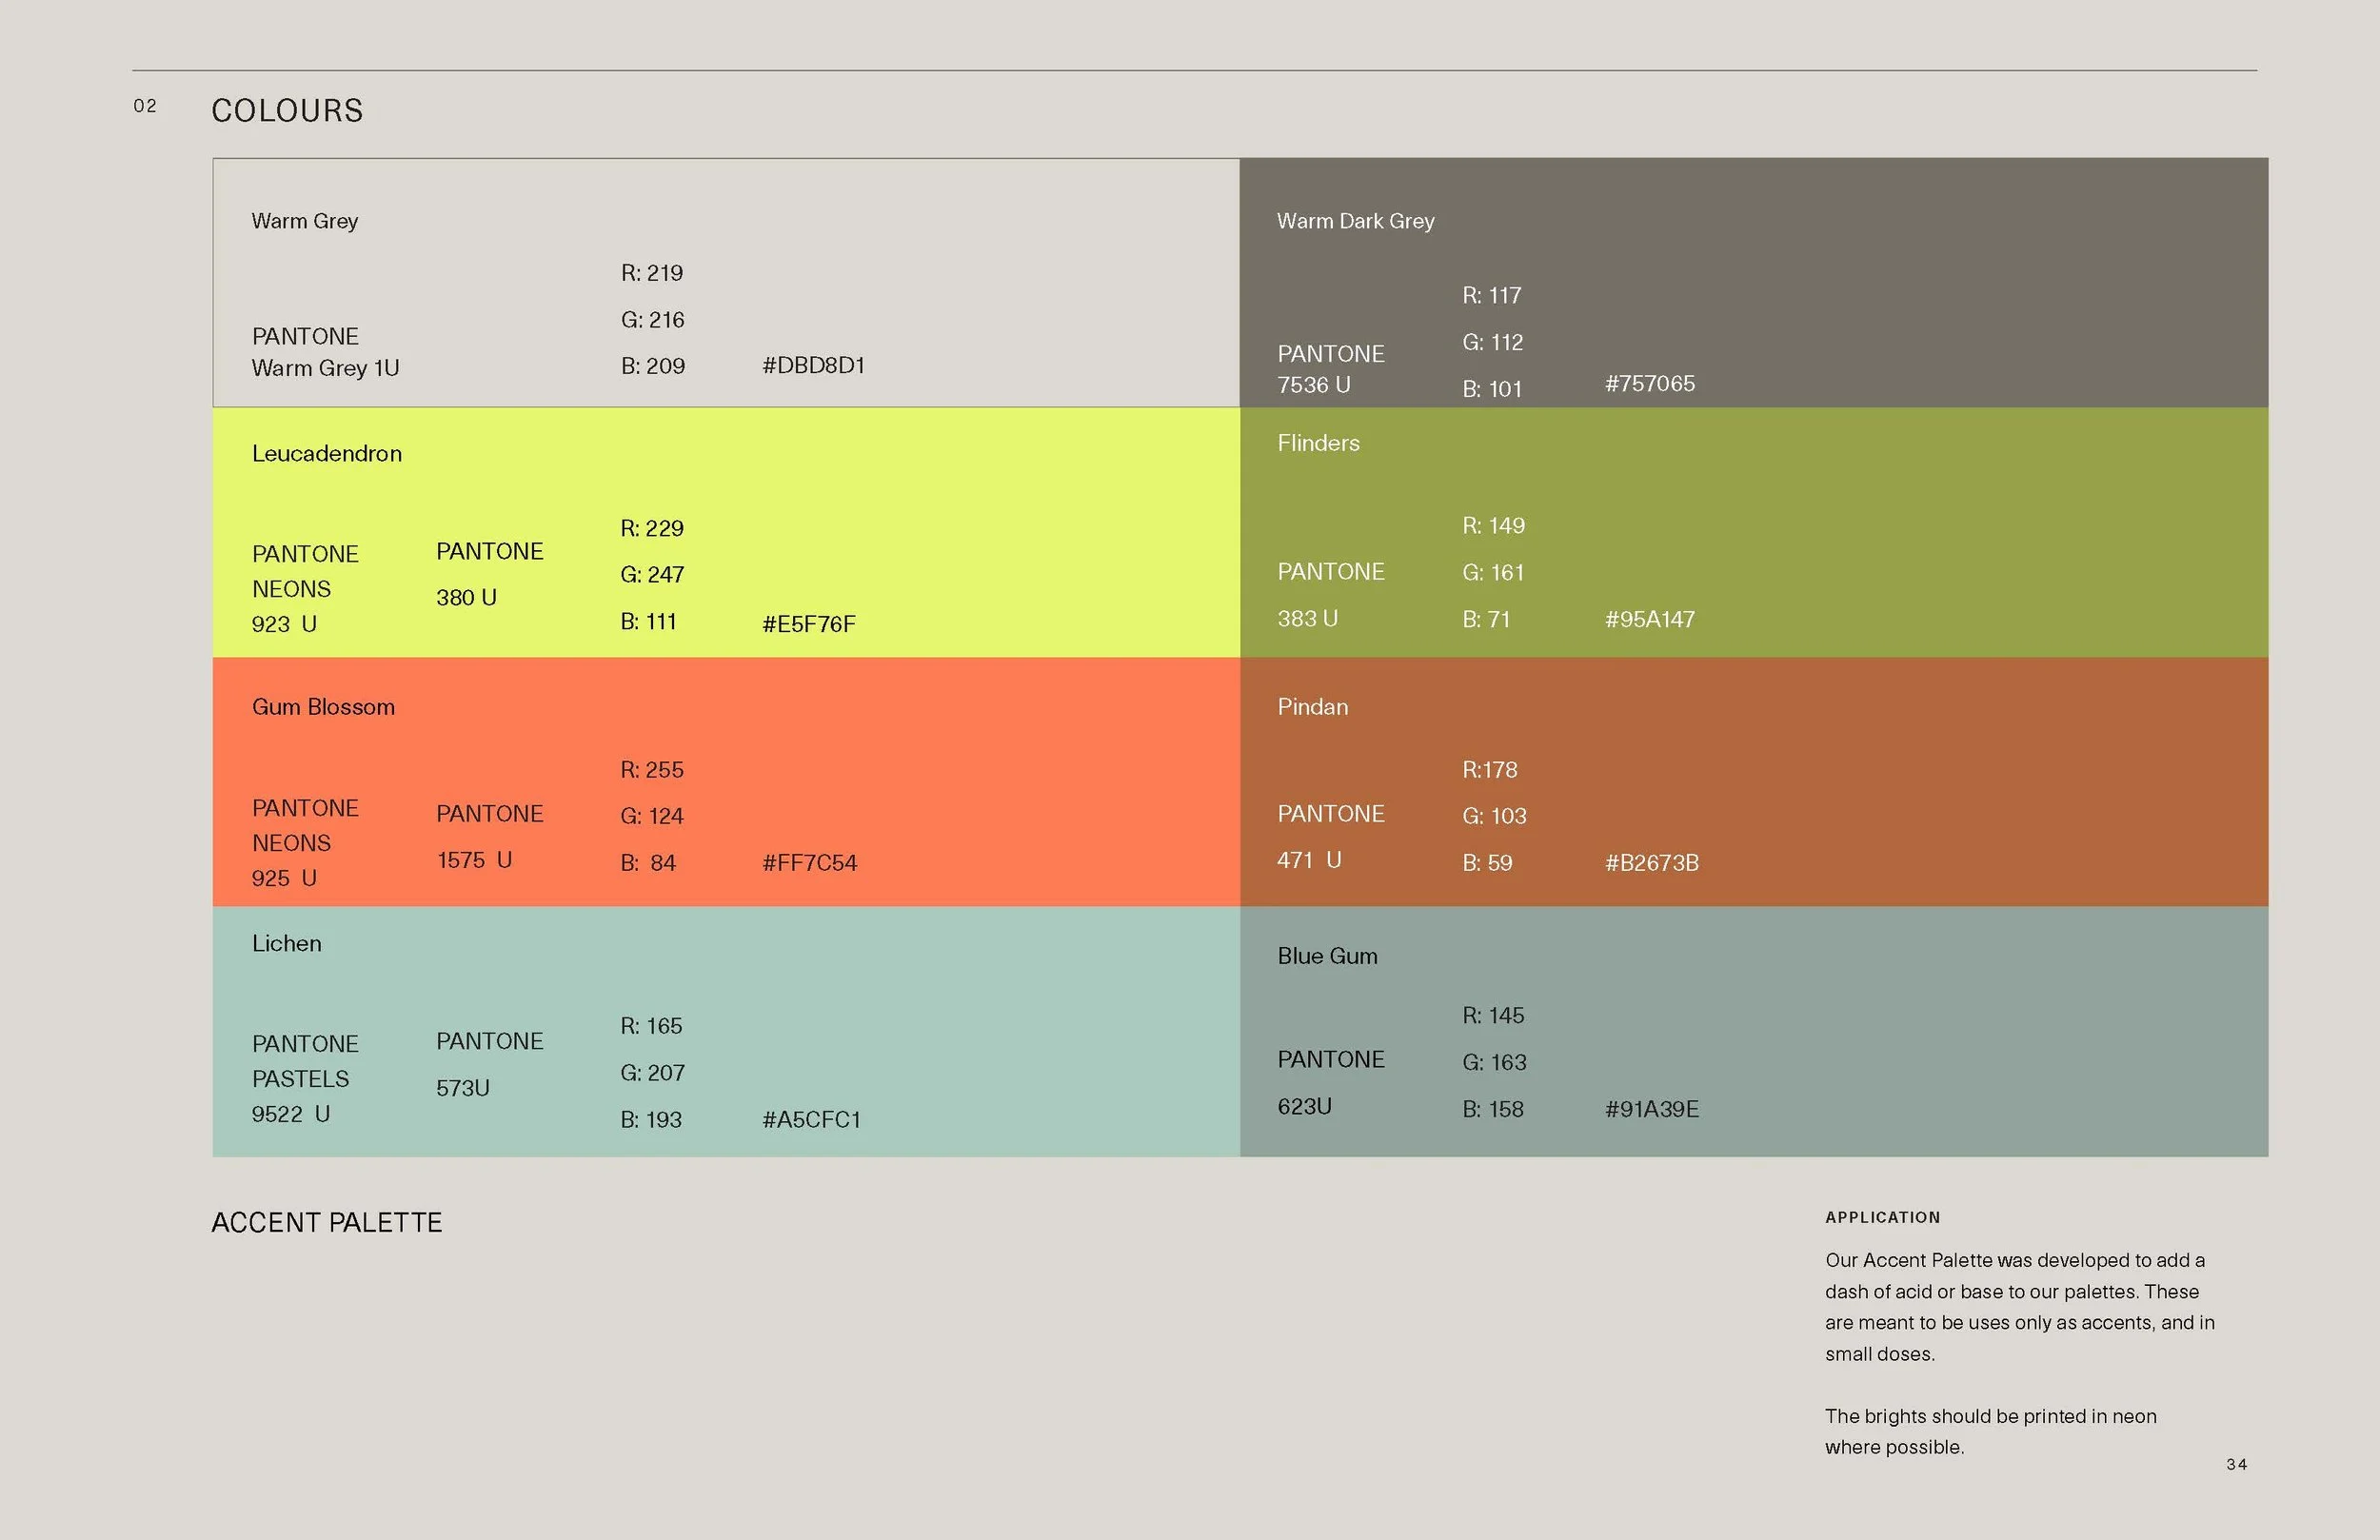
Task: Click hex code #95A147 text
Action: [x=1649, y=619]
